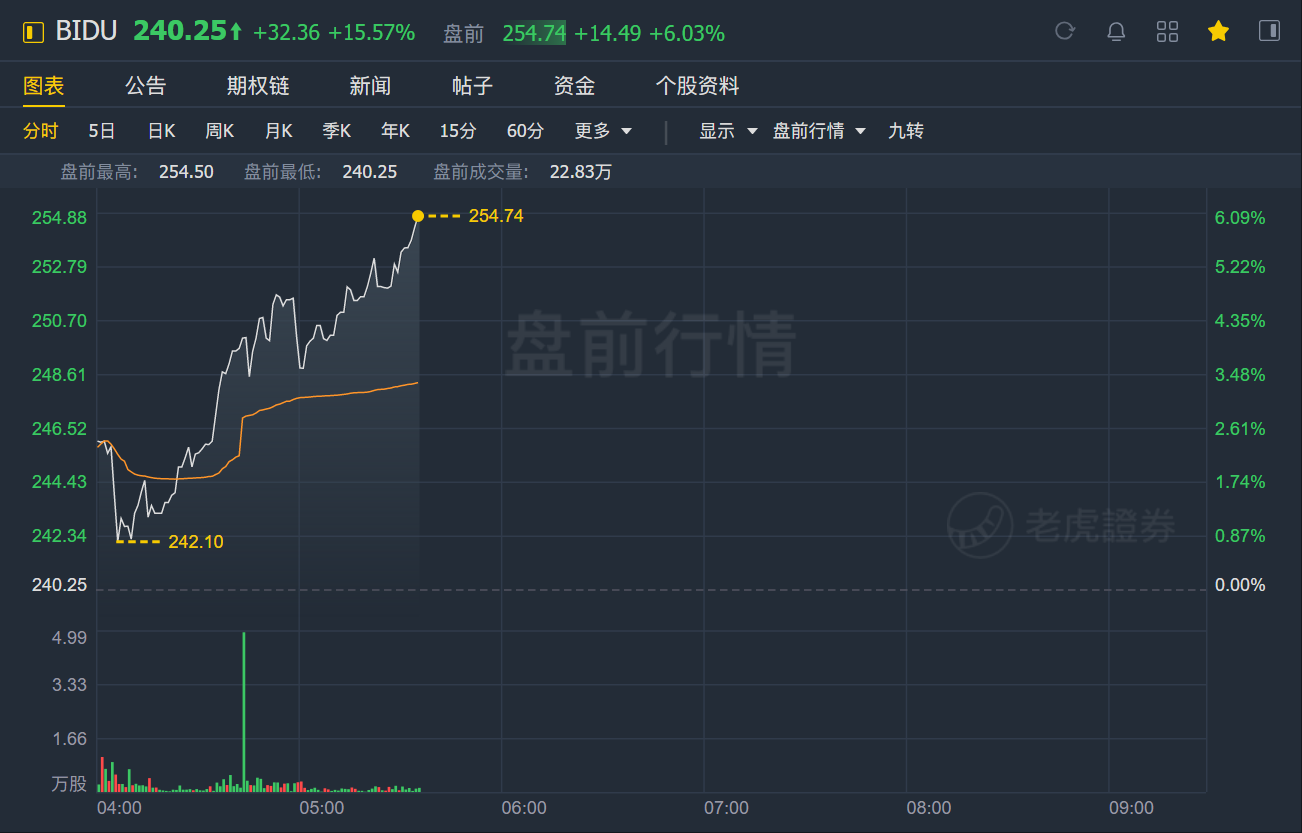Click the 0.00% baseline label

coord(1239,585)
